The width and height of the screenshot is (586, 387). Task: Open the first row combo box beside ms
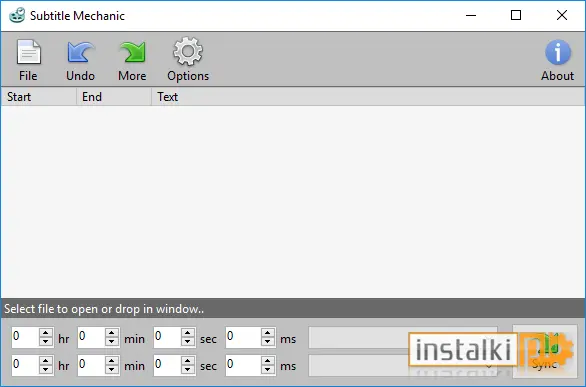click(403, 337)
